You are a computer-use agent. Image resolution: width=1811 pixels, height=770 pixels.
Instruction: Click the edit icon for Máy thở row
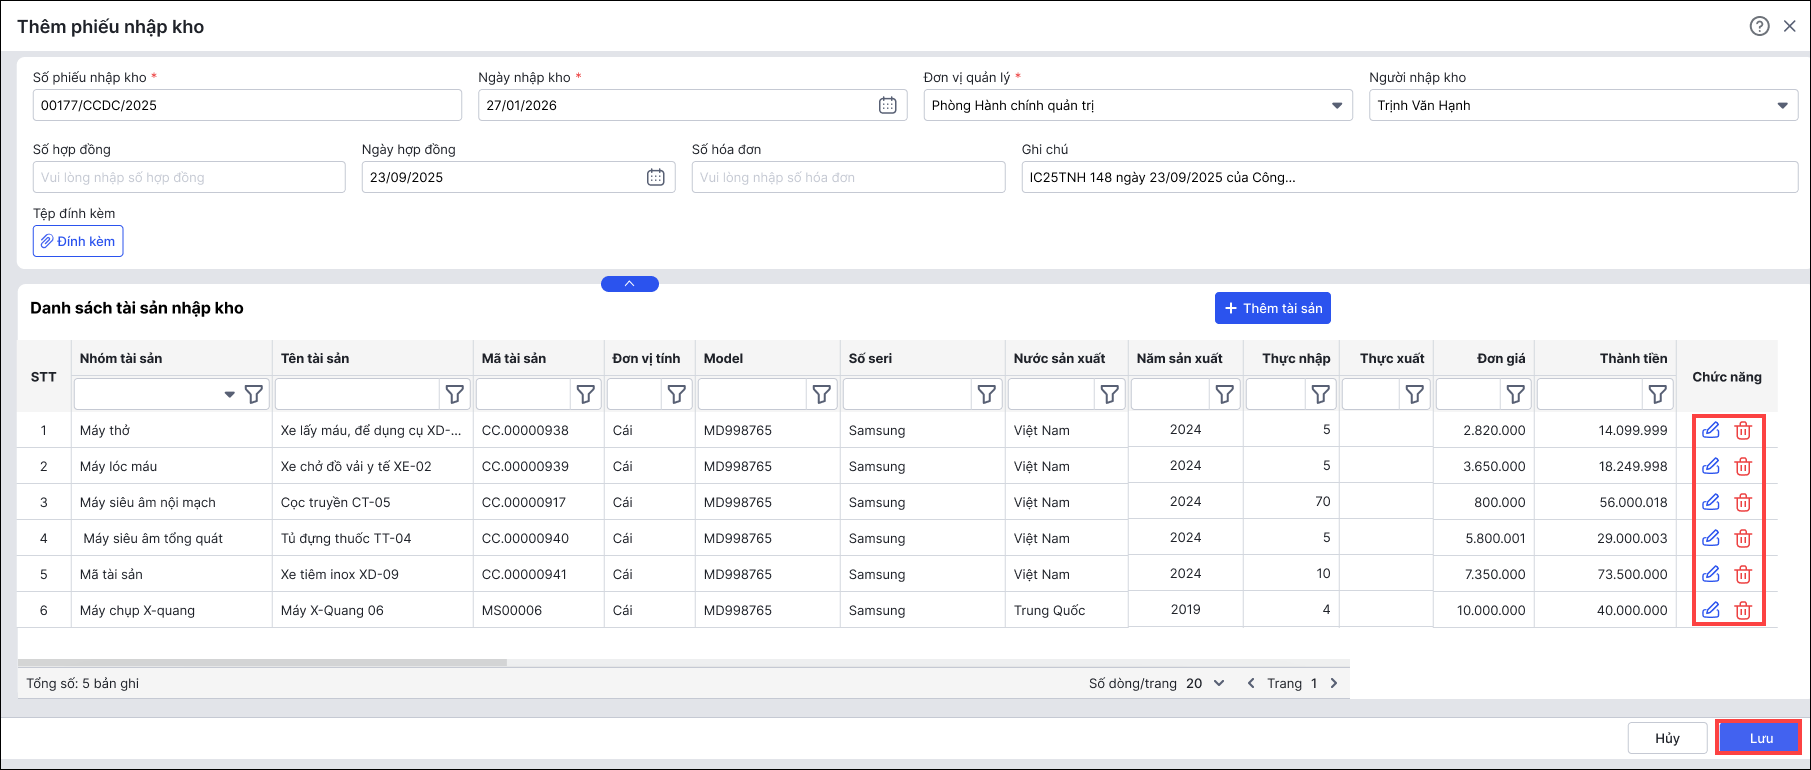[1711, 430]
